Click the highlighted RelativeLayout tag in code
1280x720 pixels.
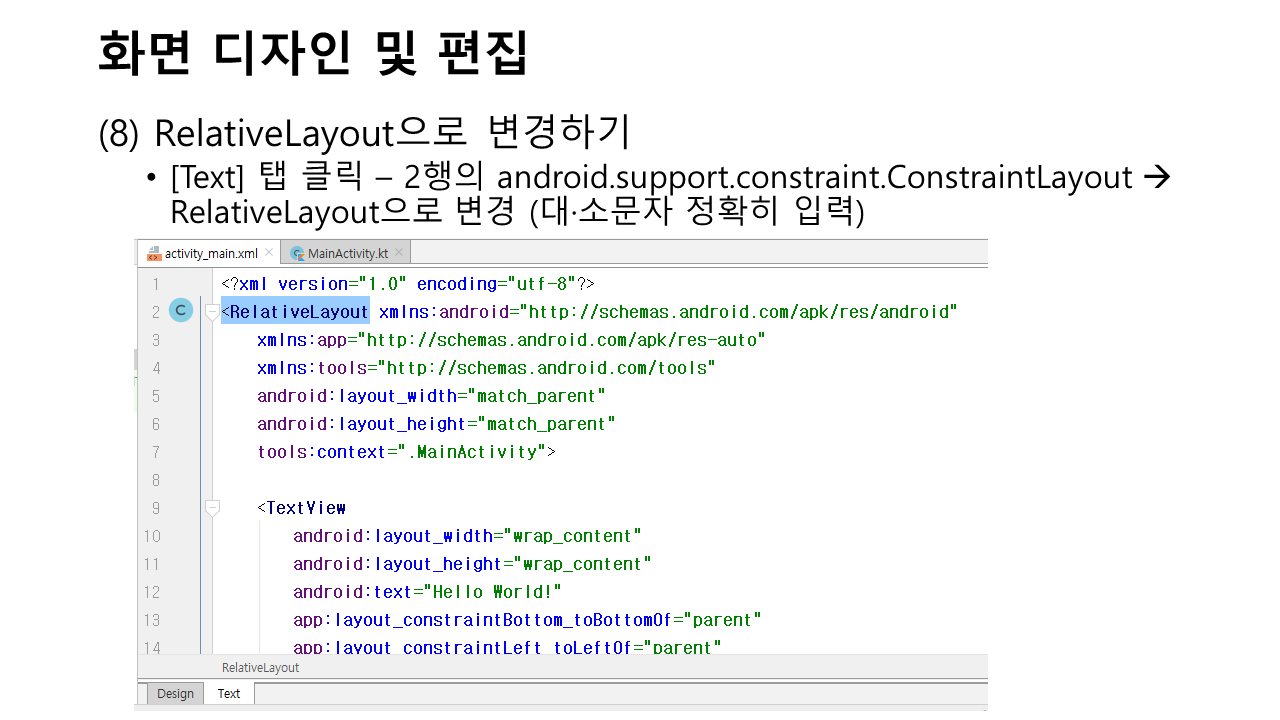click(298, 312)
